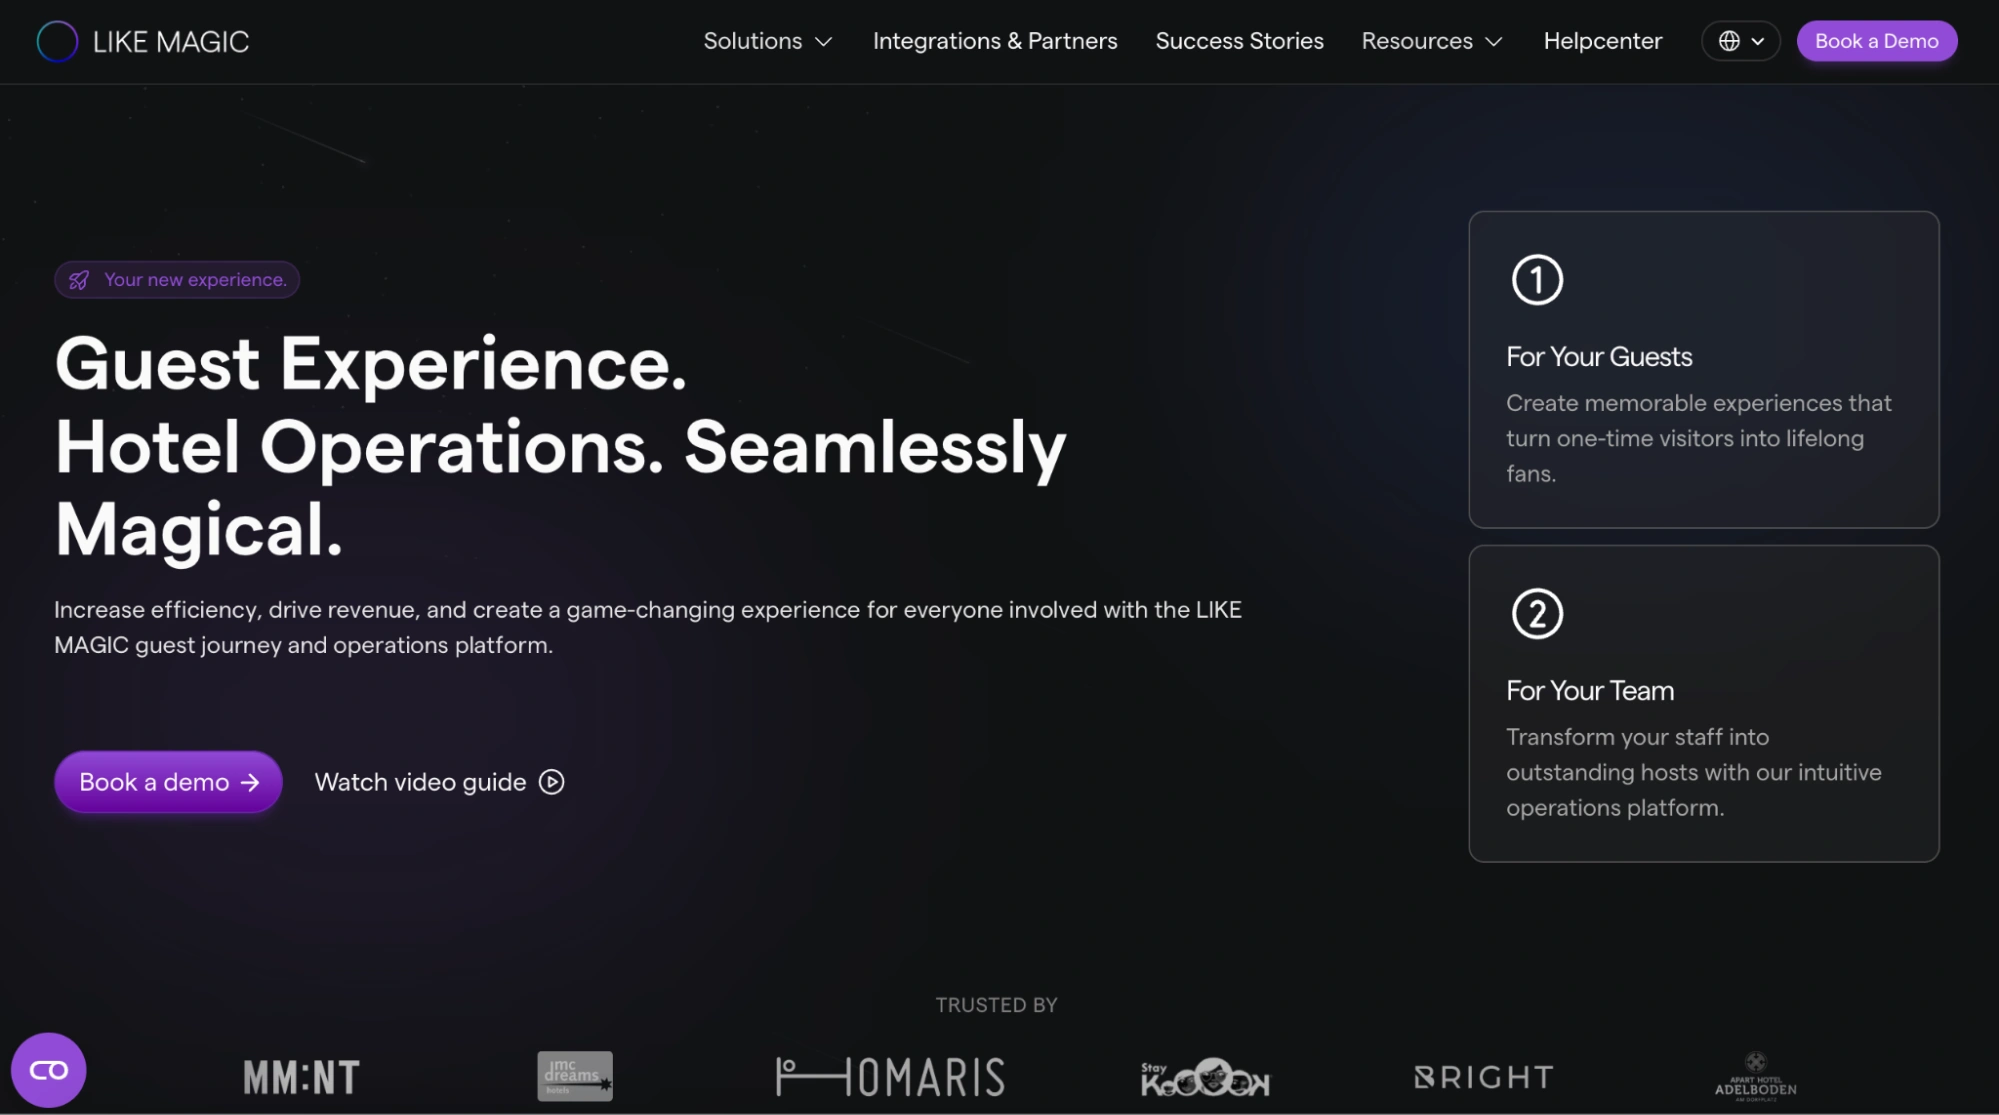
Task: Go to Success Stories
Action: 1239,41
